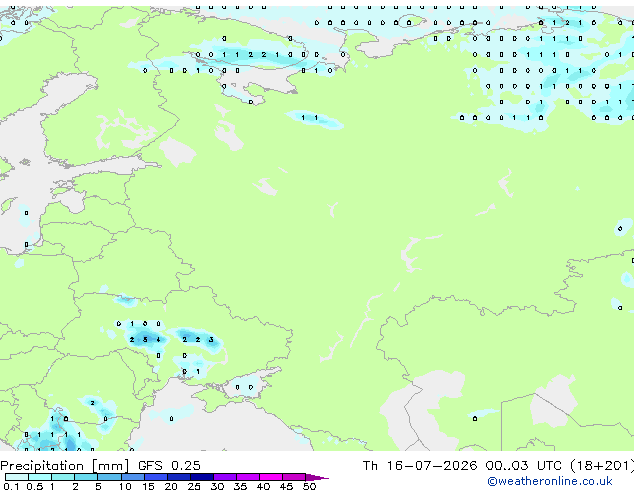Click the legend label '40'

coord(263,486)
